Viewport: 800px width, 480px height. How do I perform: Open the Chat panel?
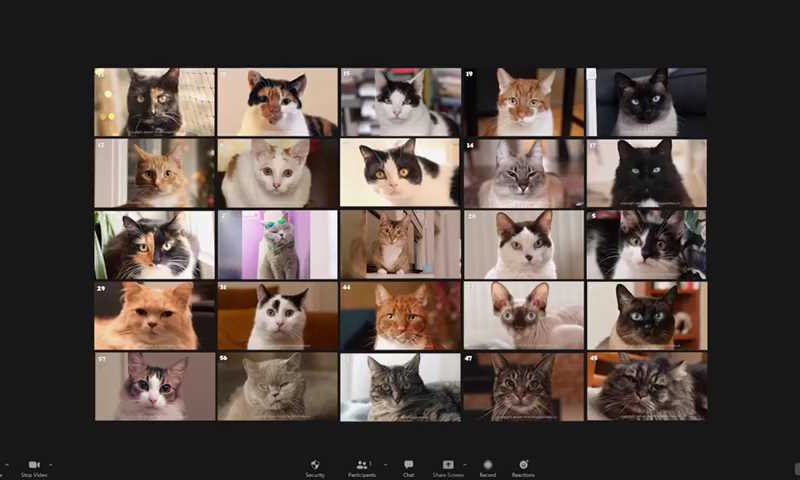coord(408,466)
